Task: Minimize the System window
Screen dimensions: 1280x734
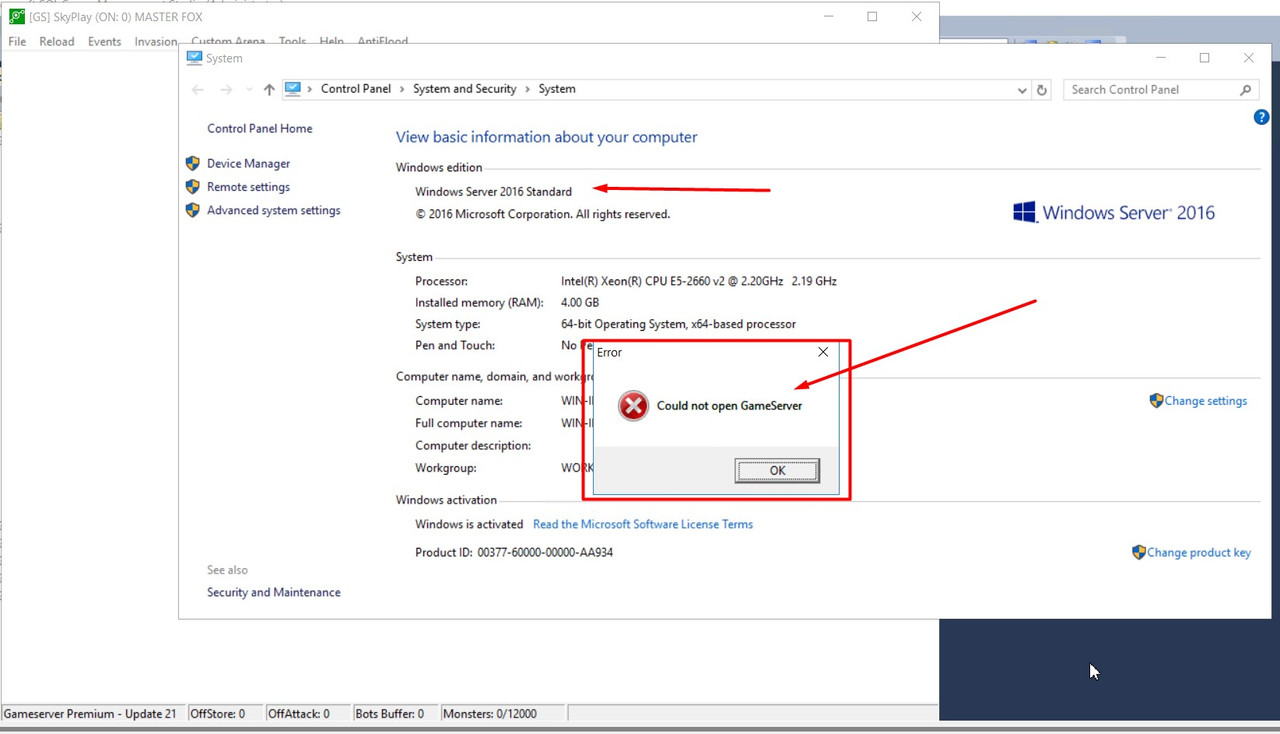Action: 1160,58
